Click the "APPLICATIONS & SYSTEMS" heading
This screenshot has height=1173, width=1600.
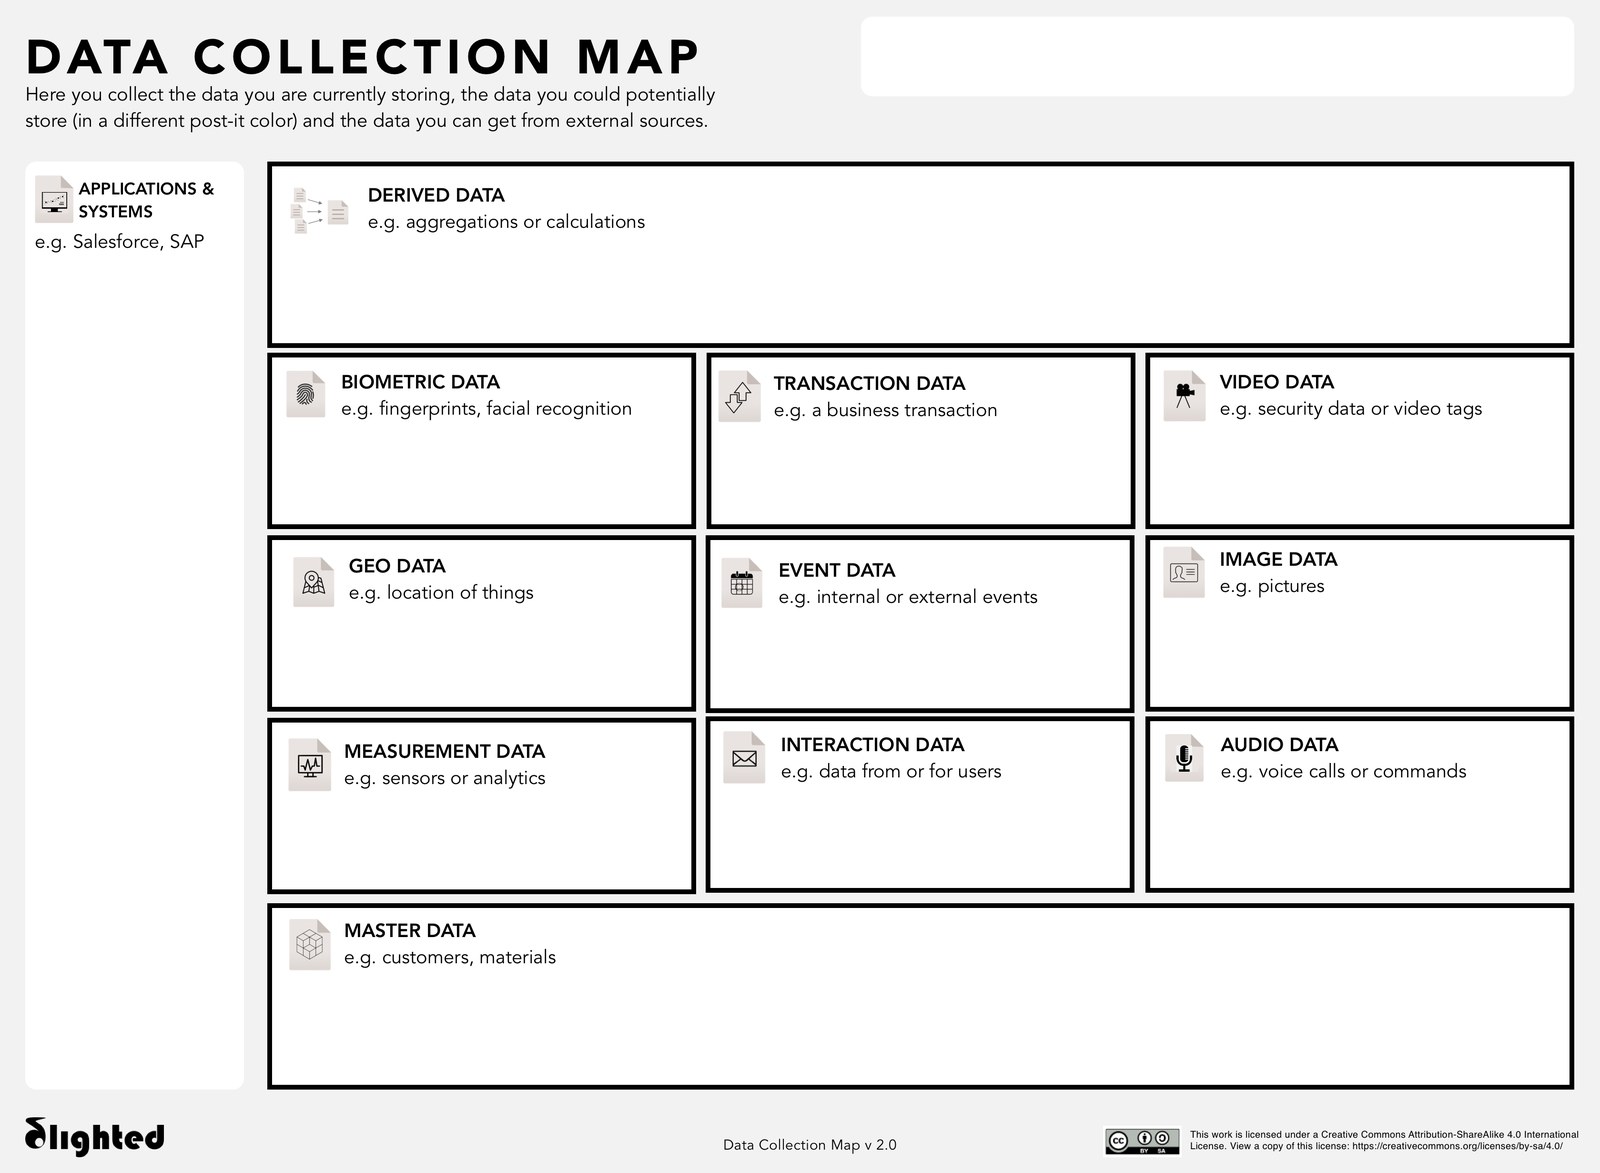point(146,200)
